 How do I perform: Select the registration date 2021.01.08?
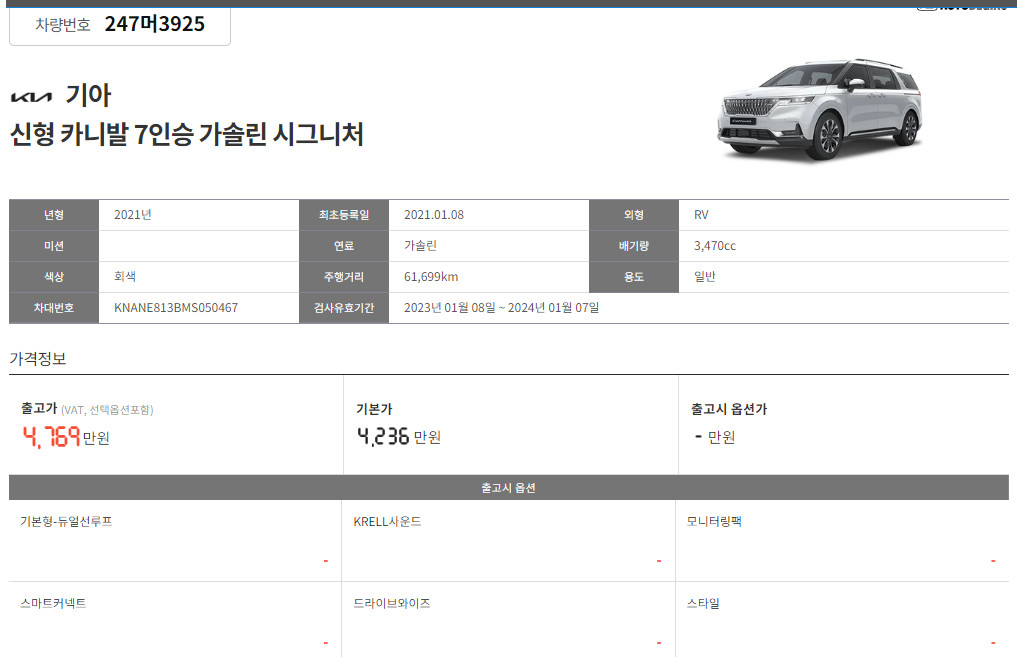pyautogui.click(x=434, y=215)
